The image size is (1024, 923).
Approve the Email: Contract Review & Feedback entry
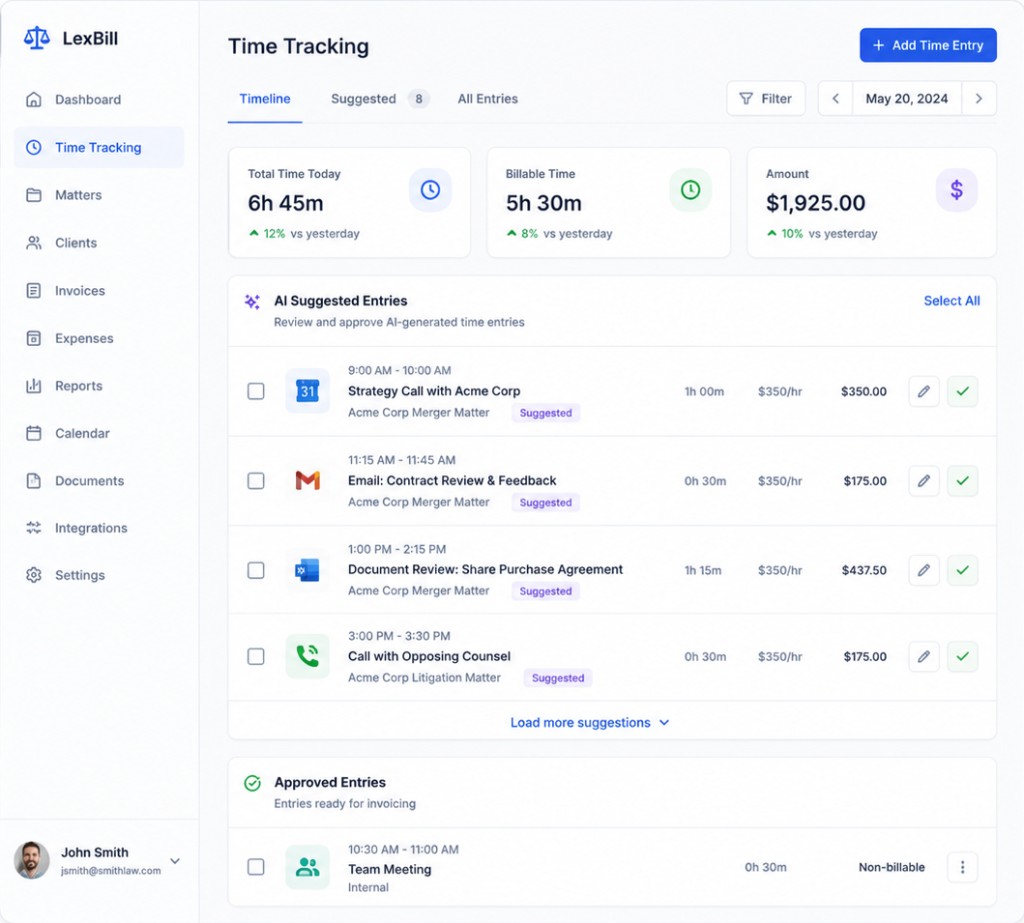tap(963, 481)
